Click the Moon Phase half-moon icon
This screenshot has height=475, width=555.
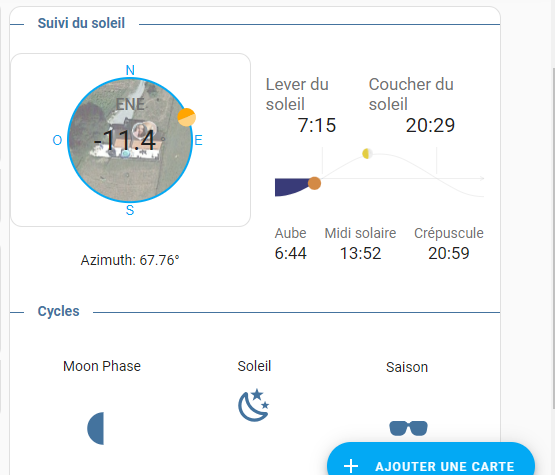[x=96, y=428]
